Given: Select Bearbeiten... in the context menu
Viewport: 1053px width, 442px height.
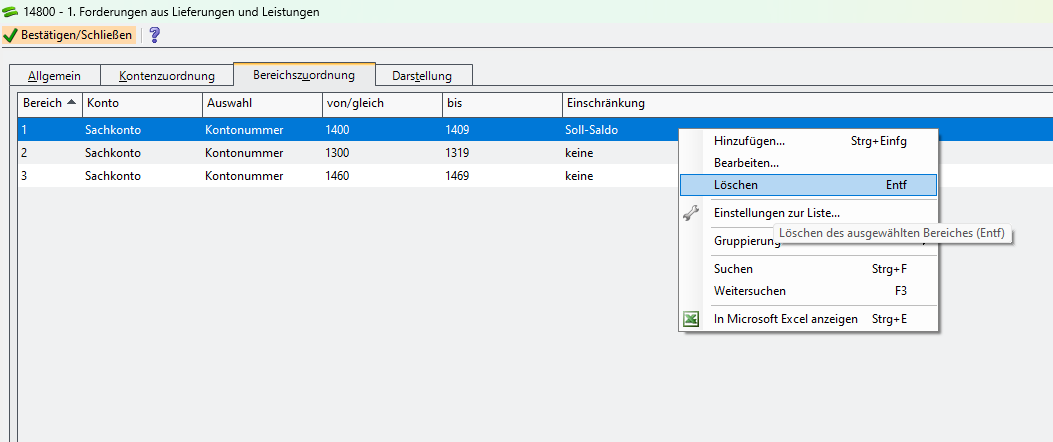Looking at the screenshot, I should click(x=746, y=162).
